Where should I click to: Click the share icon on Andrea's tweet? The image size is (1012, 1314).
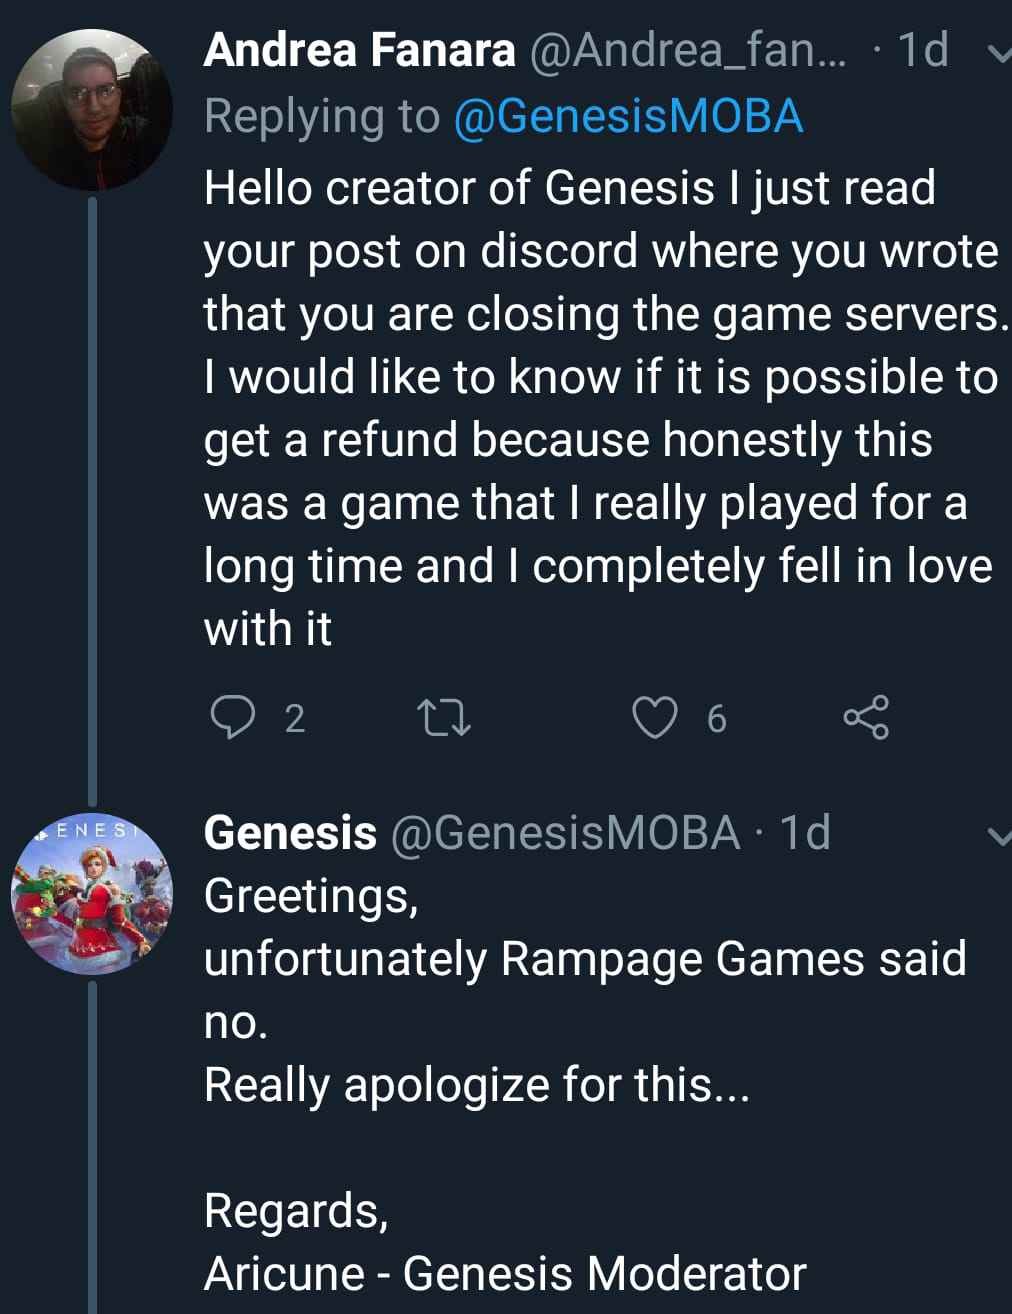865,718
